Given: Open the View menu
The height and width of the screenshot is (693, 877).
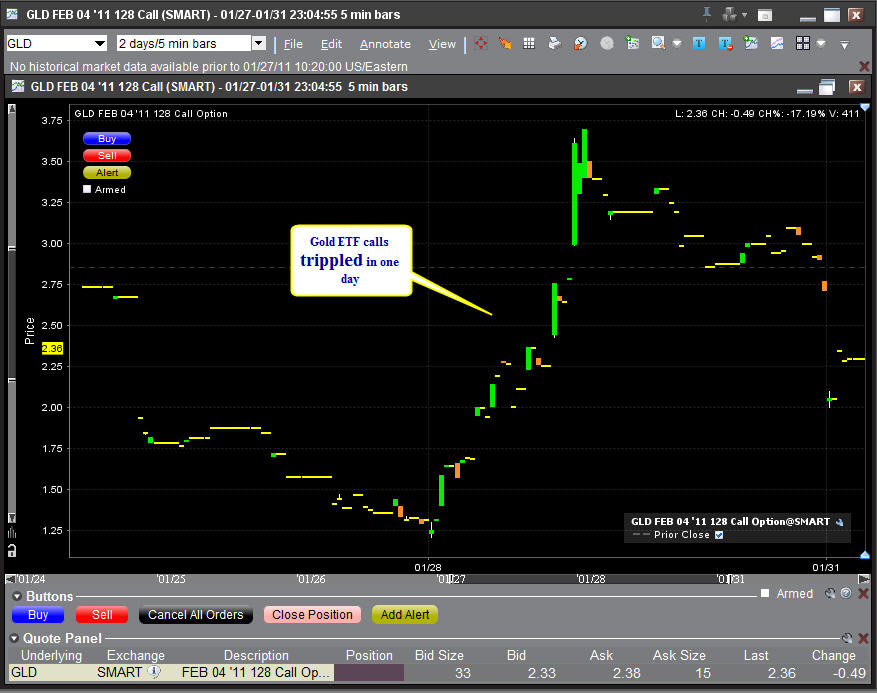Looking at the screenshot, I should click(442, 44).
